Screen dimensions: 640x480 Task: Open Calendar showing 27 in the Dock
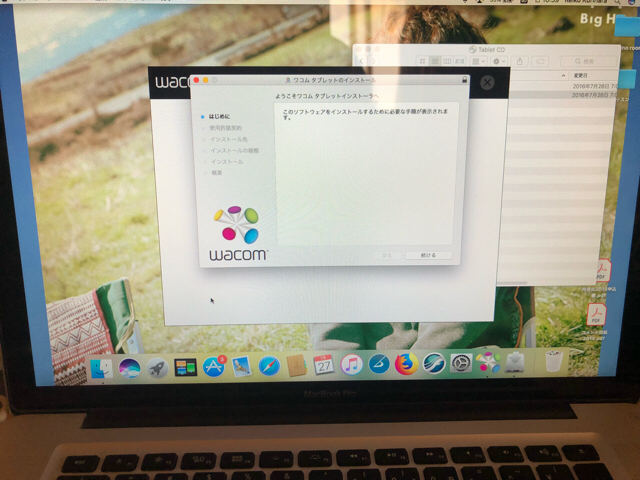324,364
